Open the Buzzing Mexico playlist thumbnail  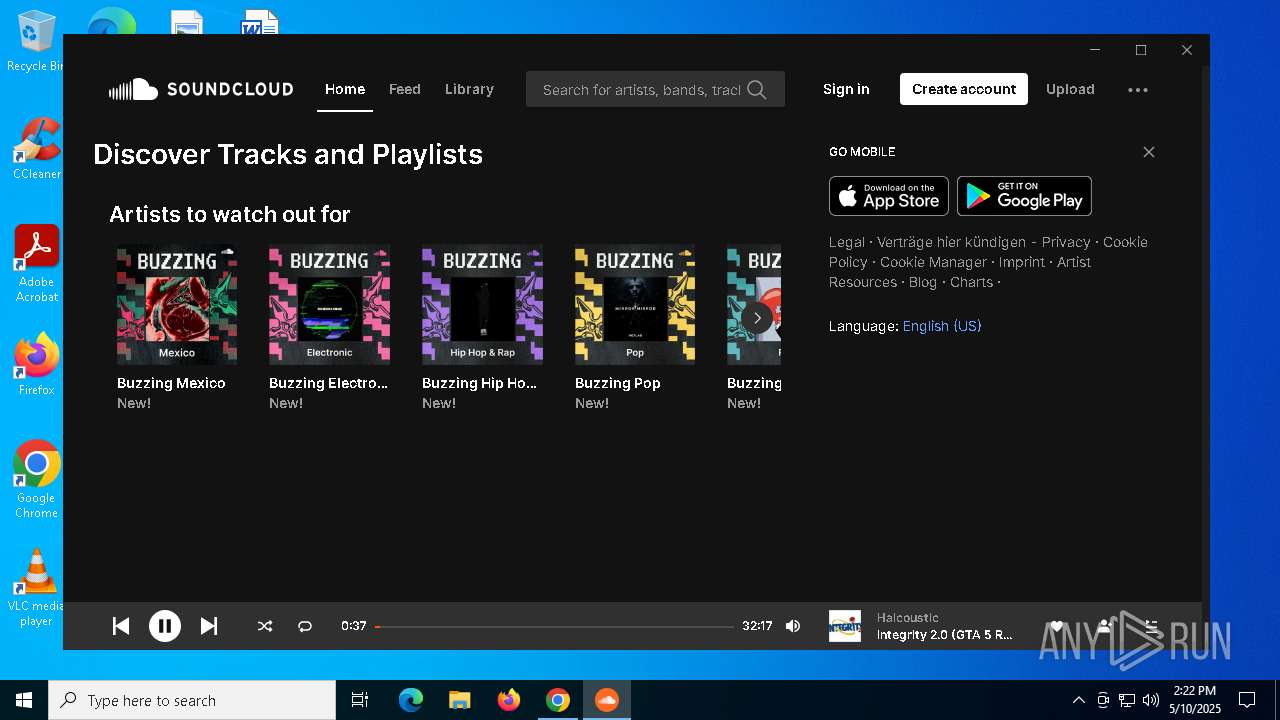pyautogui.click(x=177, y=305)
